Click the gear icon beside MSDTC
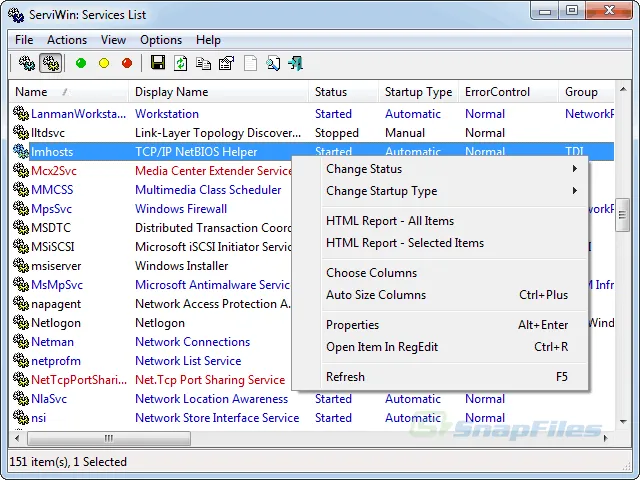The width and height of the screenshot is (640, 480). pos(20,227)
